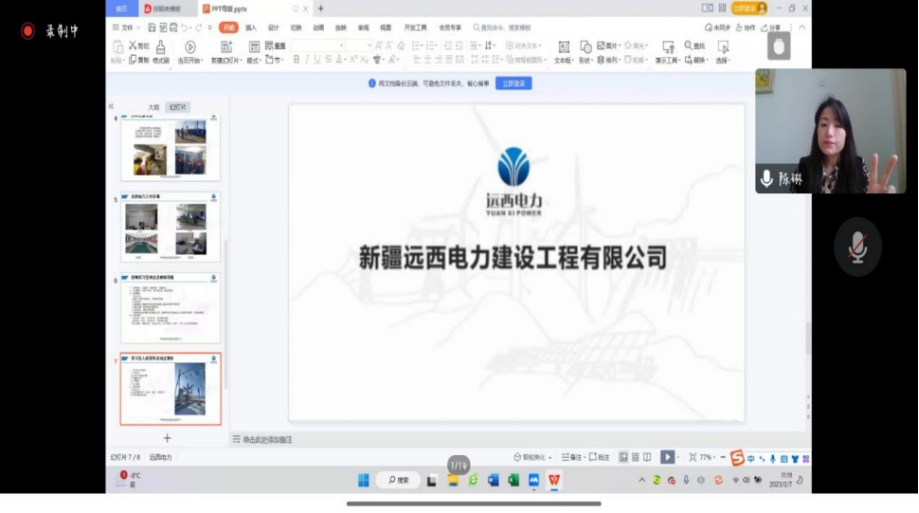Viewport: 919px width, 513px height.
Task: Click the Clear formatting eraser icon
Action: point(401,45)
